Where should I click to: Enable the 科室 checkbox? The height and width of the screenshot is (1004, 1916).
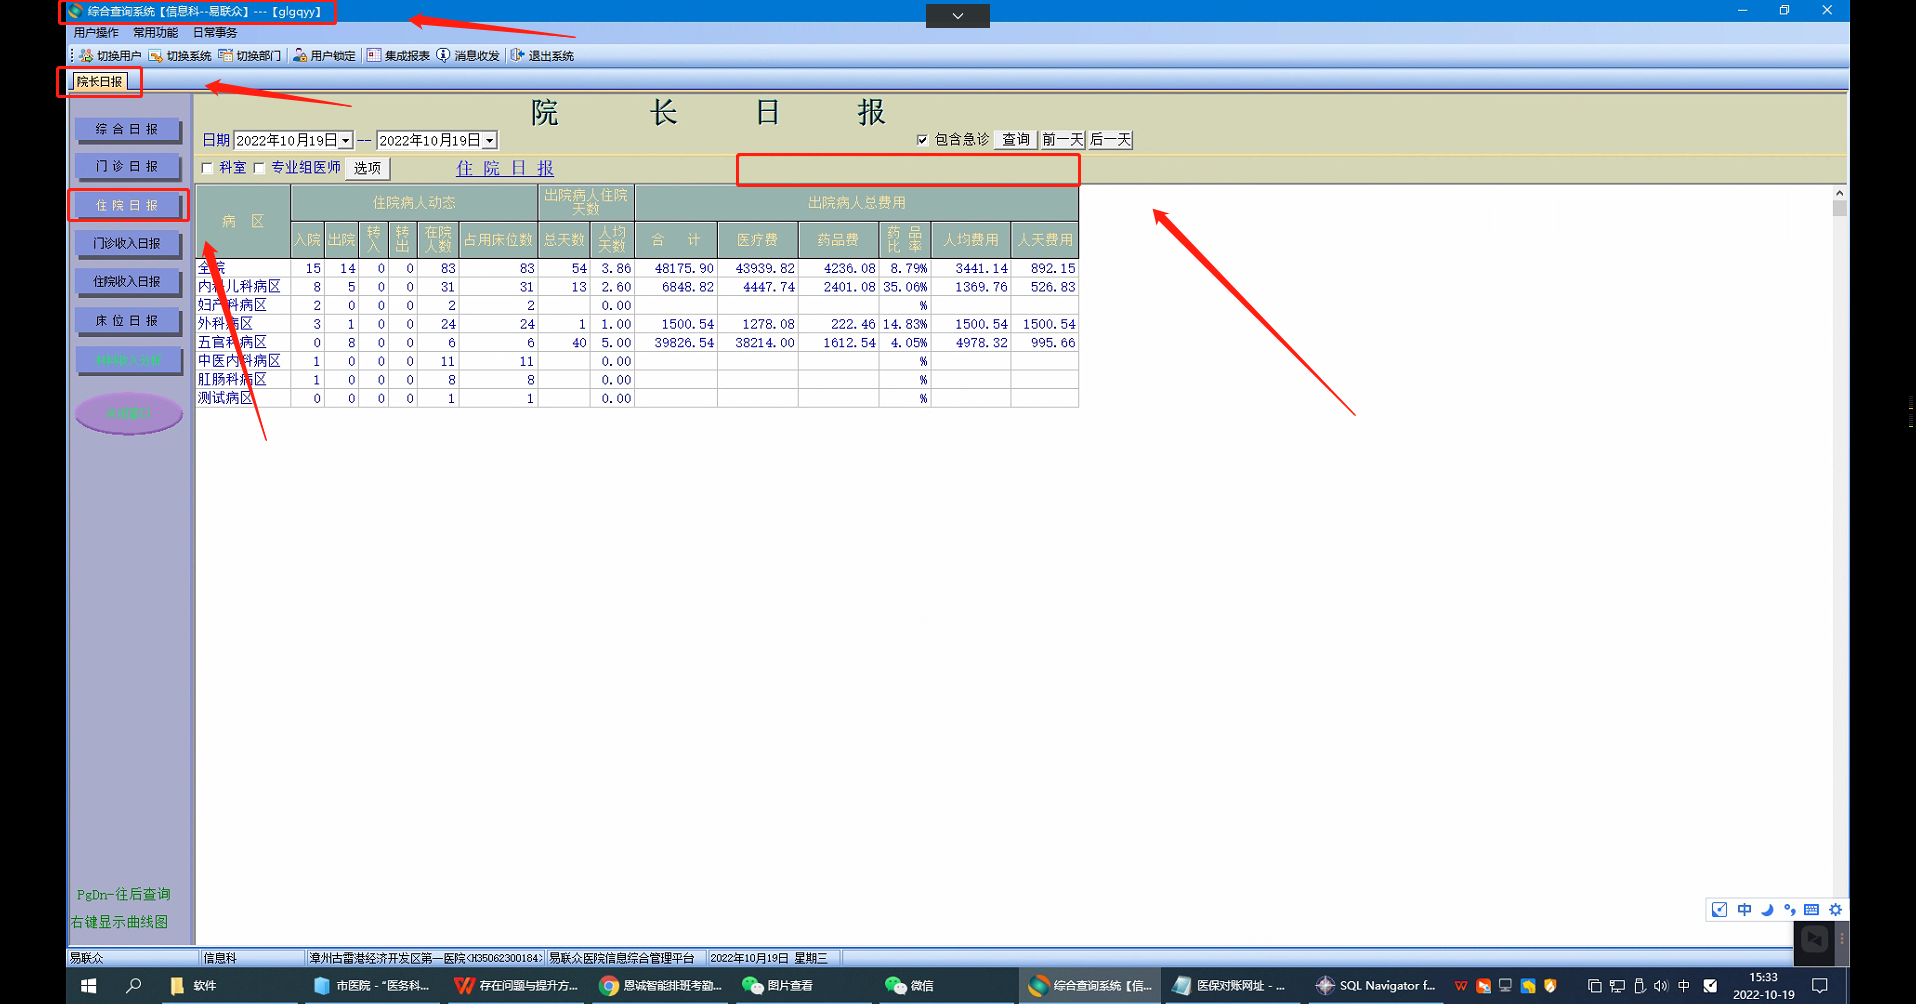207,168
